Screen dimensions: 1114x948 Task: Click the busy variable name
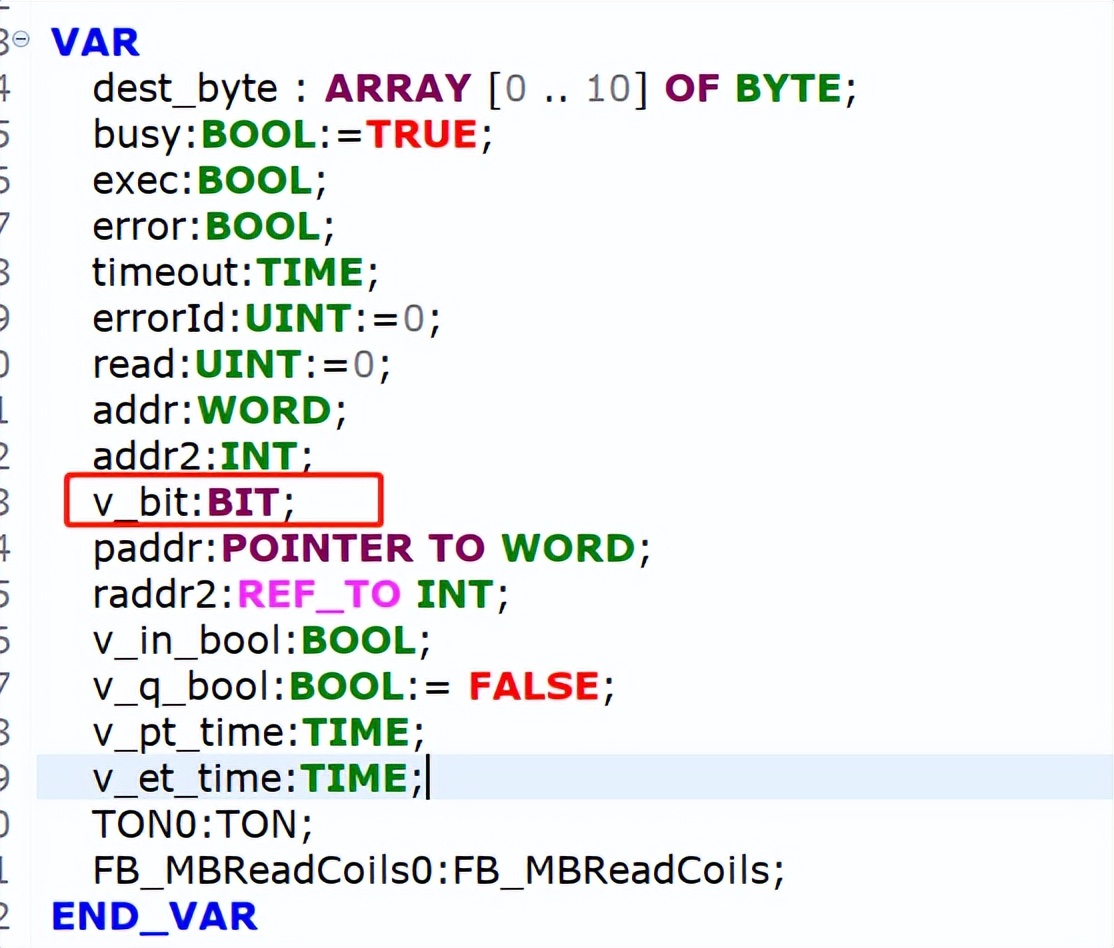(x=138, y=135)
